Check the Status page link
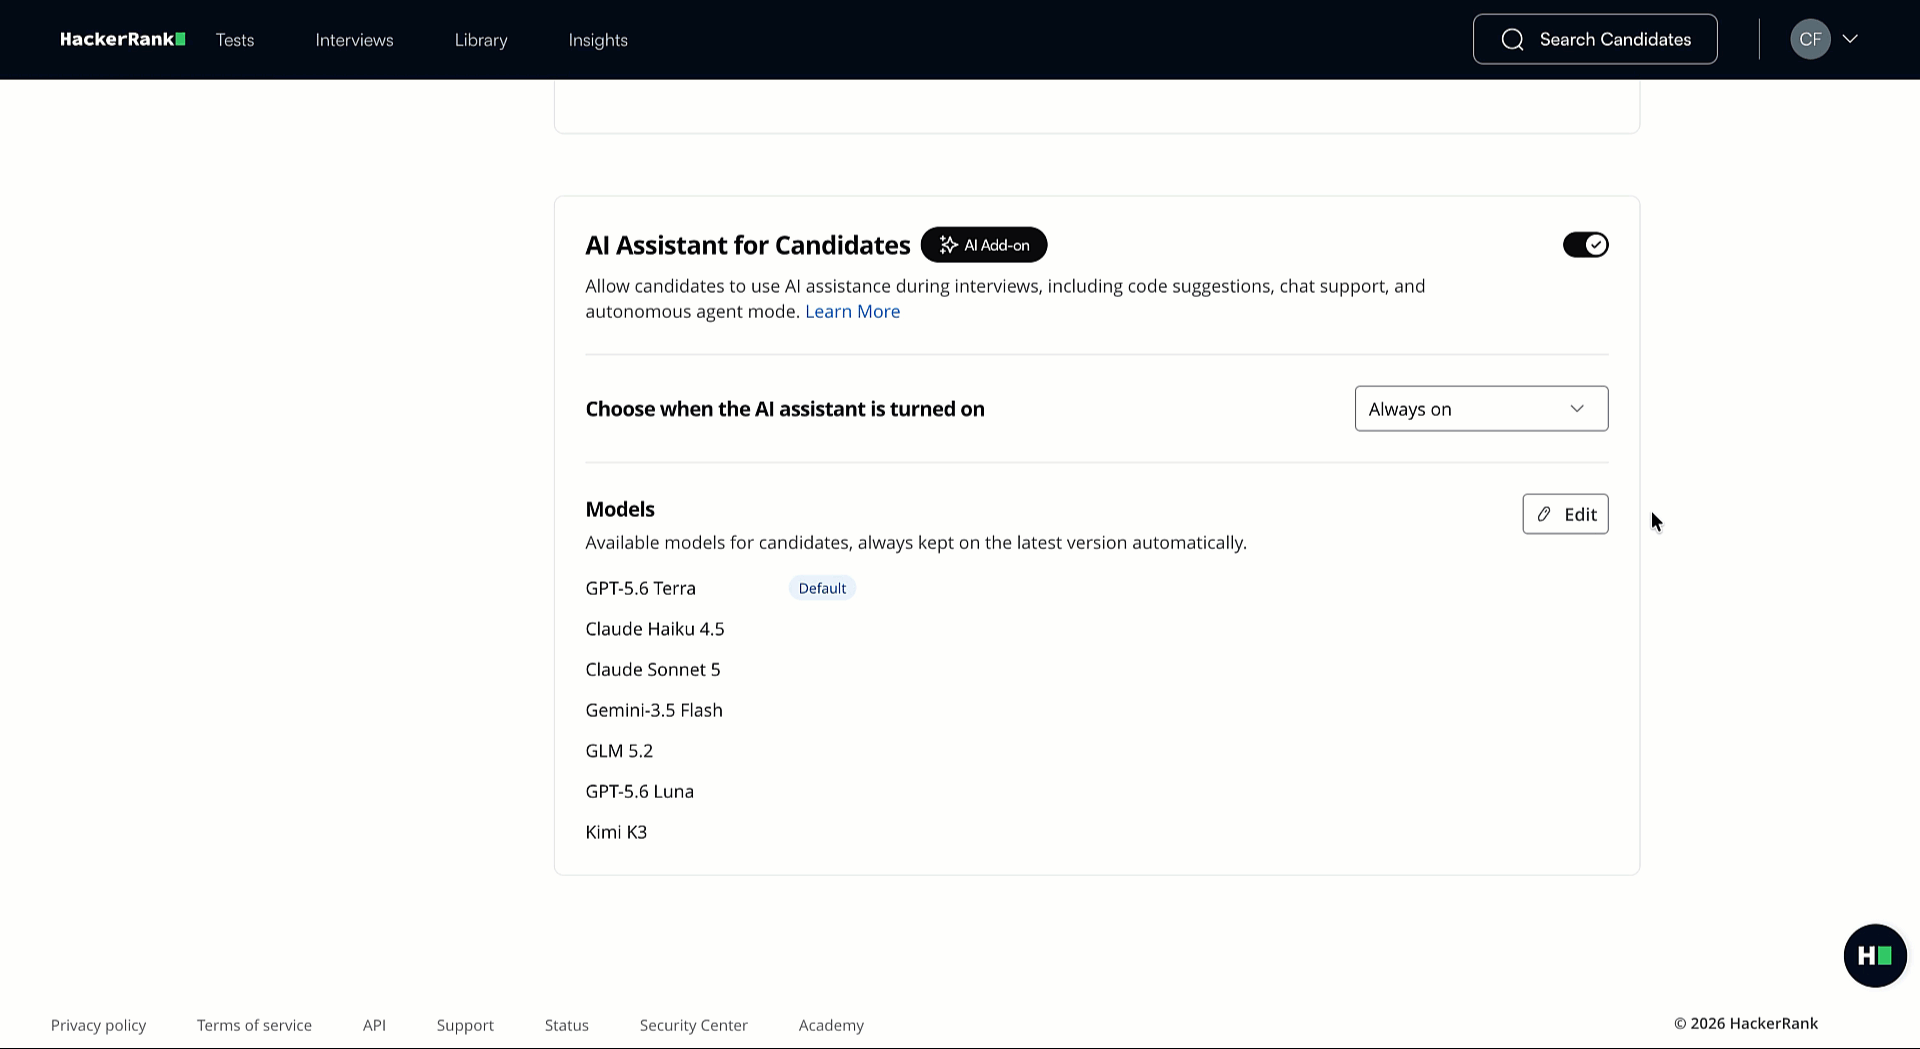This screenshot has height=1049, width=1920. pos(567,1025)
